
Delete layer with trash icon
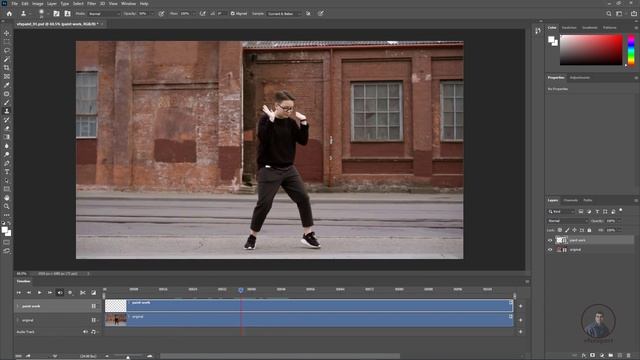click(x=629, y=356)
